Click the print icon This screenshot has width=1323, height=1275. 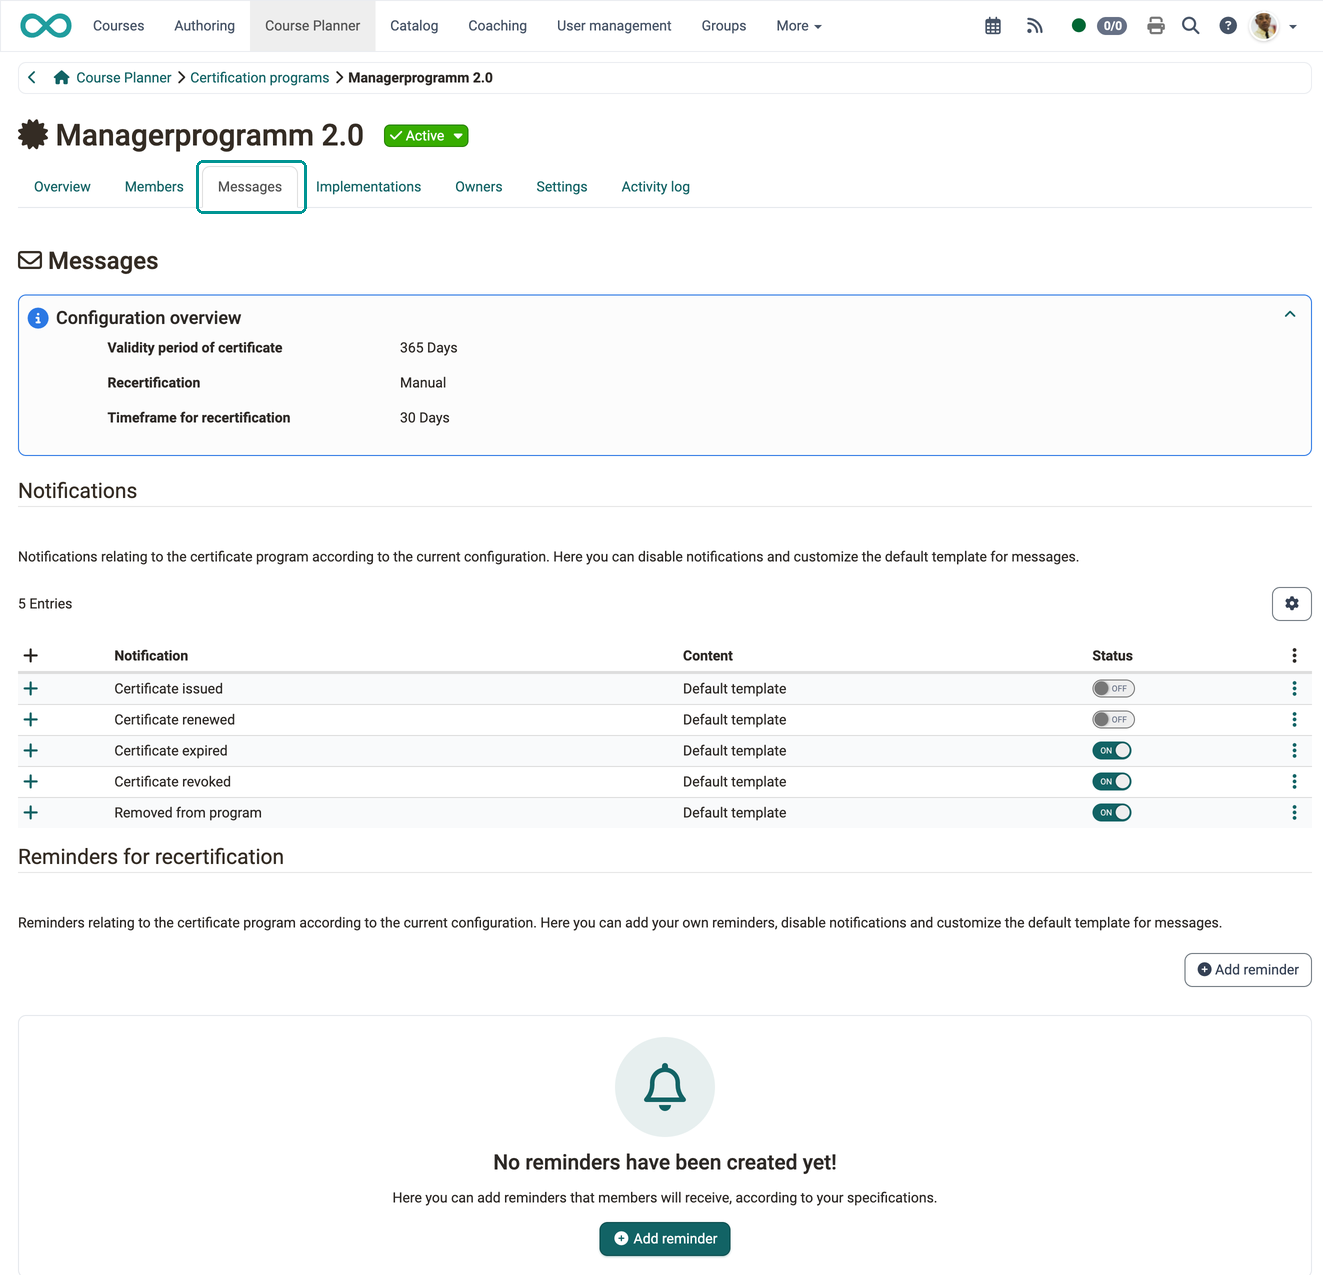(1156, 26)
